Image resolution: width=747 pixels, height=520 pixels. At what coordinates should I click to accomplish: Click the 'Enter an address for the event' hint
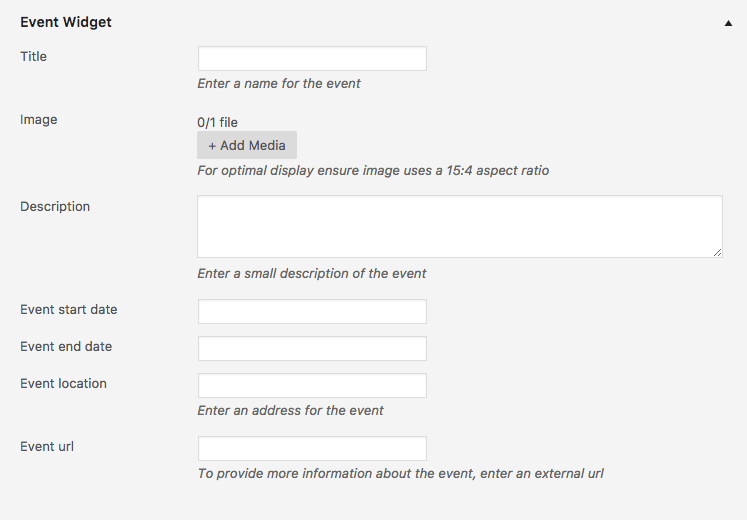(x=290, y=410)
